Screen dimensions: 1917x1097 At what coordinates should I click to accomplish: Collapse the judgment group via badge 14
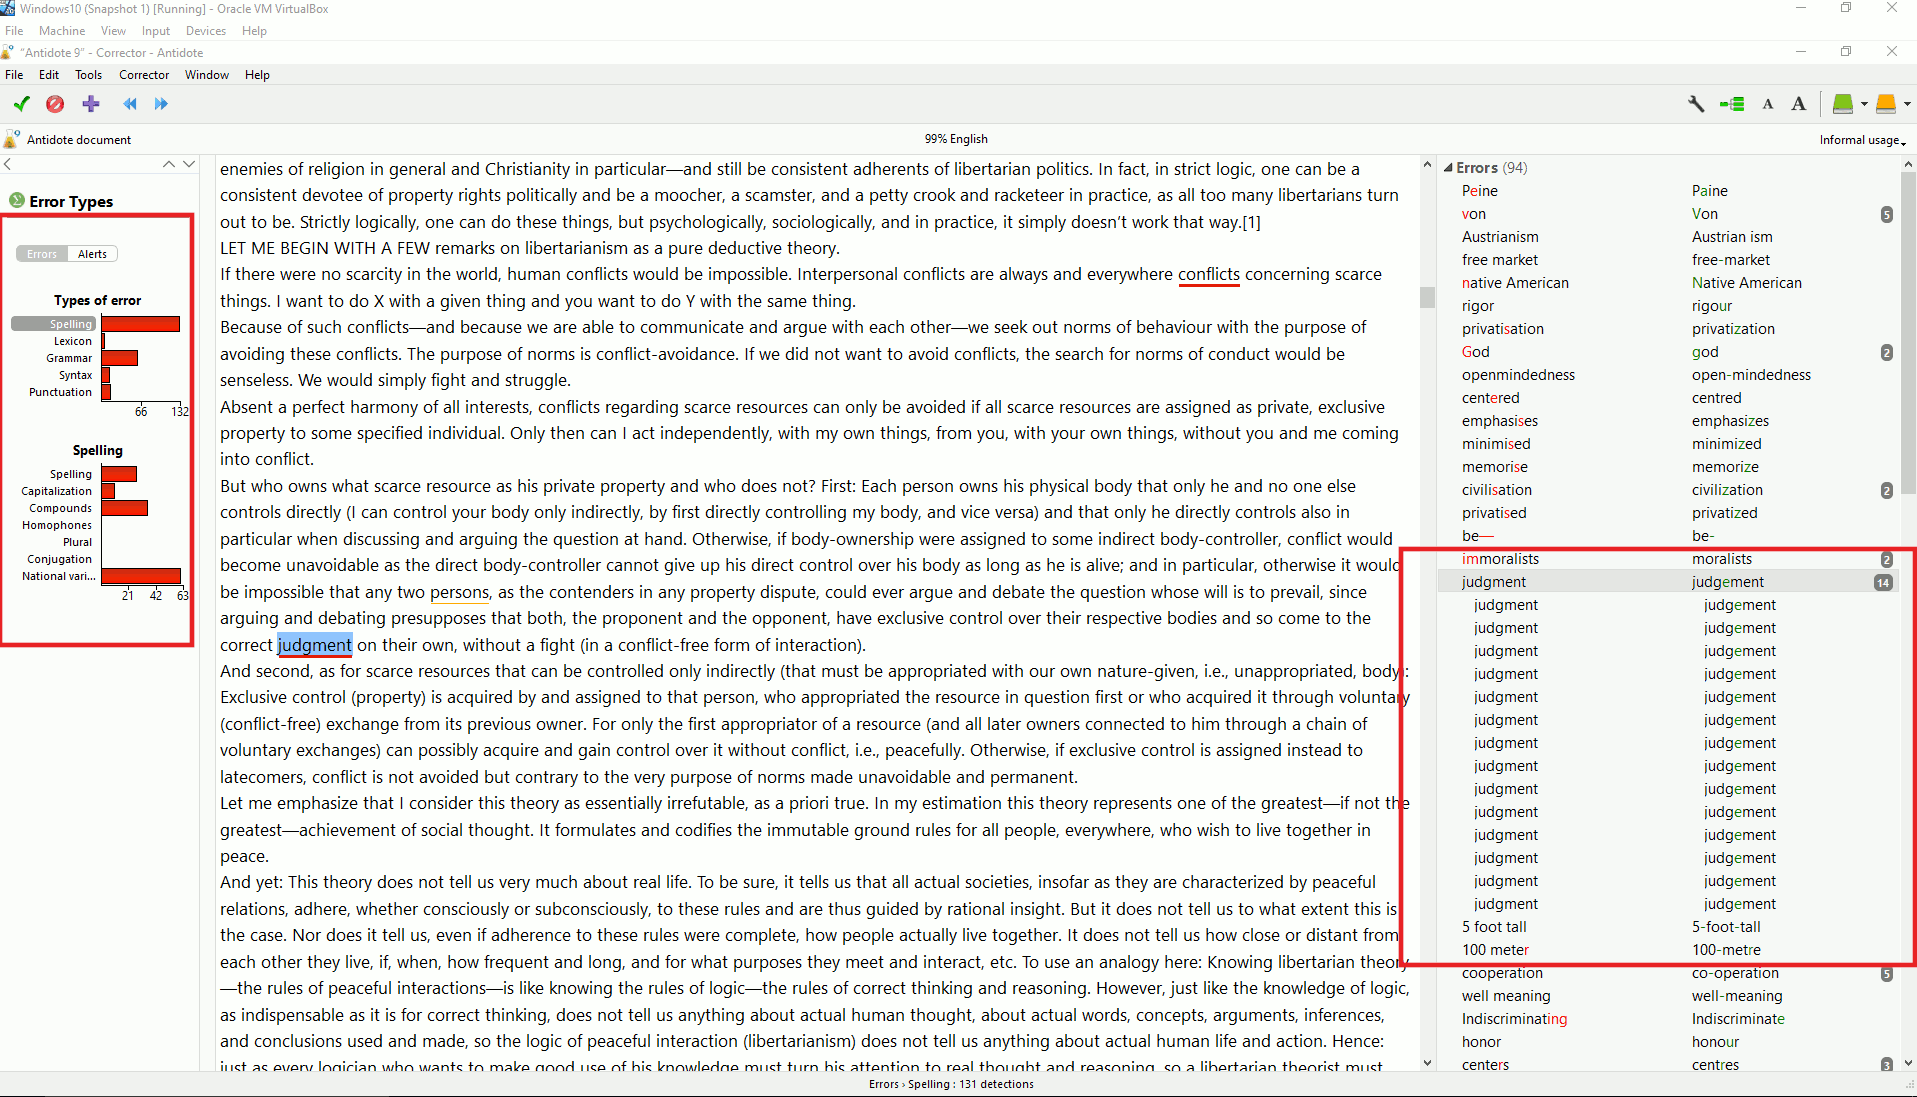click(1883, 583)
